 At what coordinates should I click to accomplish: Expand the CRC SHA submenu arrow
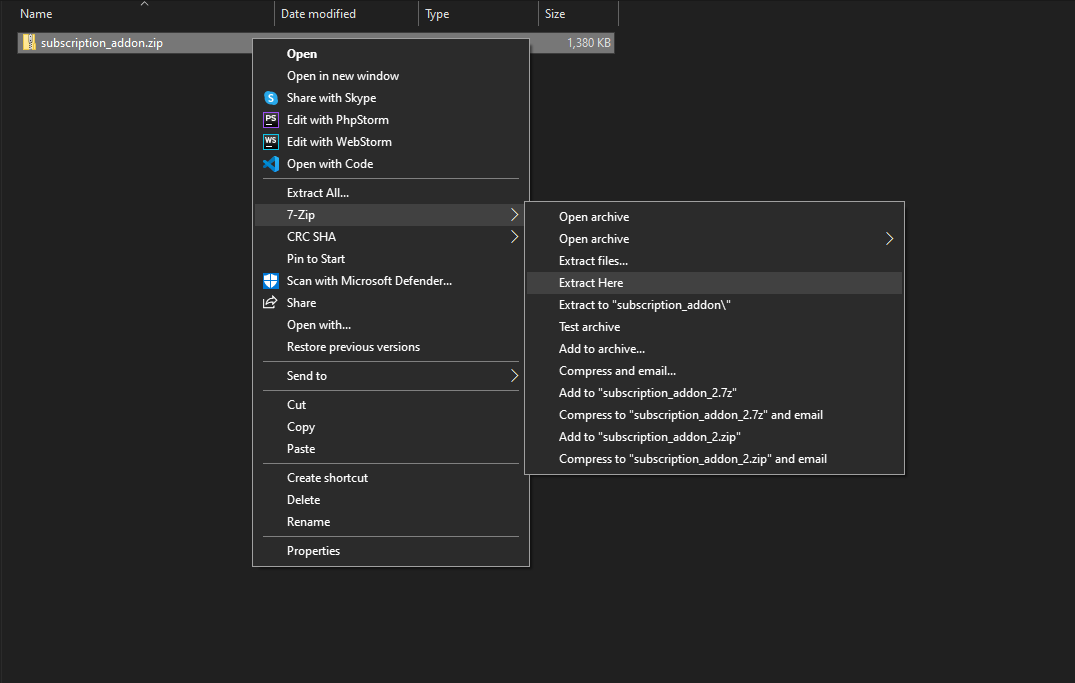point(514,237)
